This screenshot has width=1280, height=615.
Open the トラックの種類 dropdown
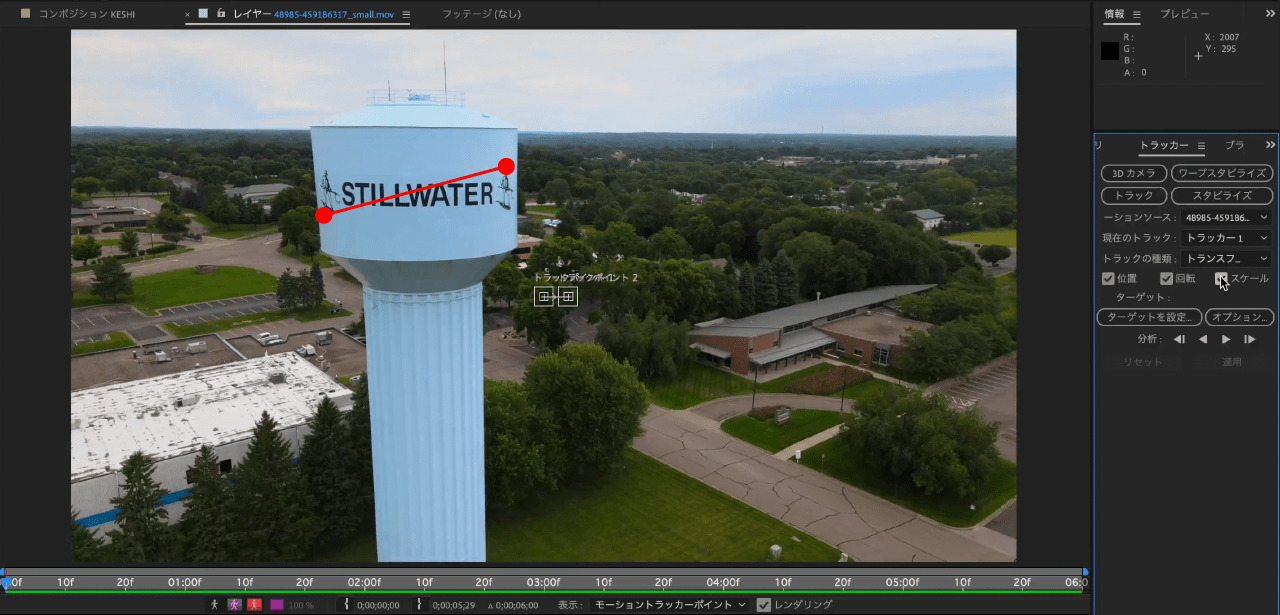tap(1226, 259)
